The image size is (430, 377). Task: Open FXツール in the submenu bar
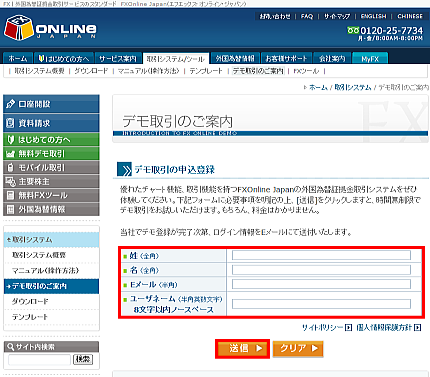click(306, 71)
